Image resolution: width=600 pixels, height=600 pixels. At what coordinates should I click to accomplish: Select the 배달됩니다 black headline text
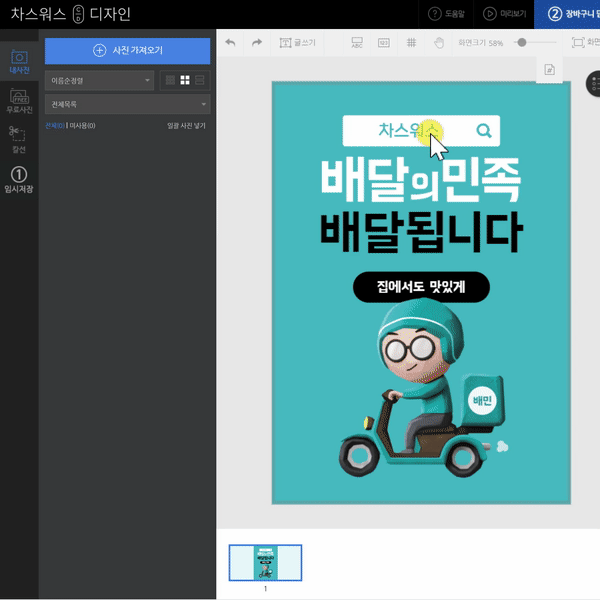(421, 232)
